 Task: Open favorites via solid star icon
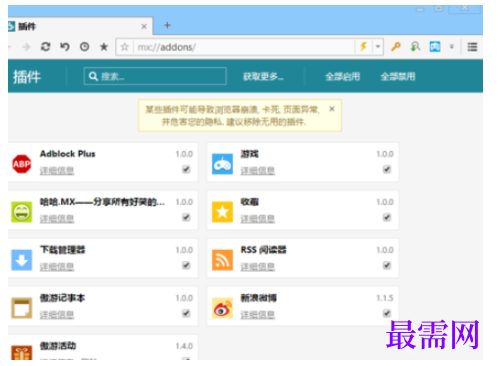pyautogui.click(x=104, y=47)
